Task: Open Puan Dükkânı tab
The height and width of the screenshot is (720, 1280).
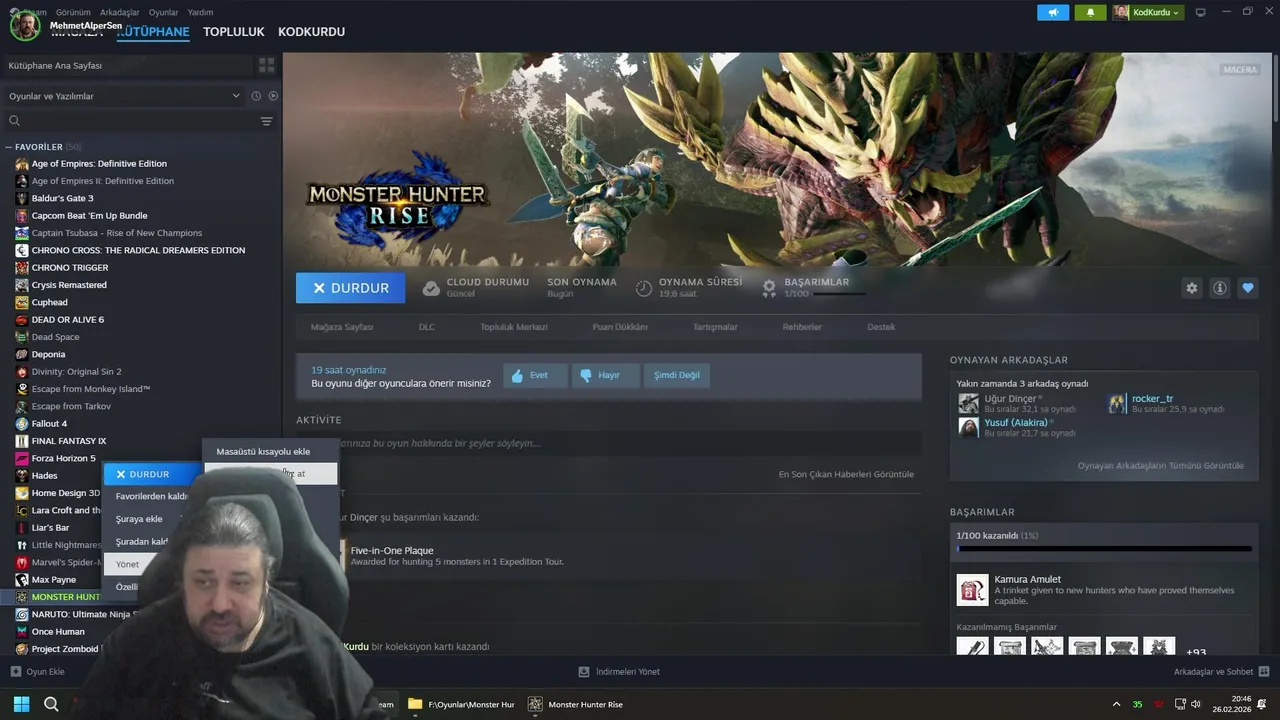Action: 620,327
